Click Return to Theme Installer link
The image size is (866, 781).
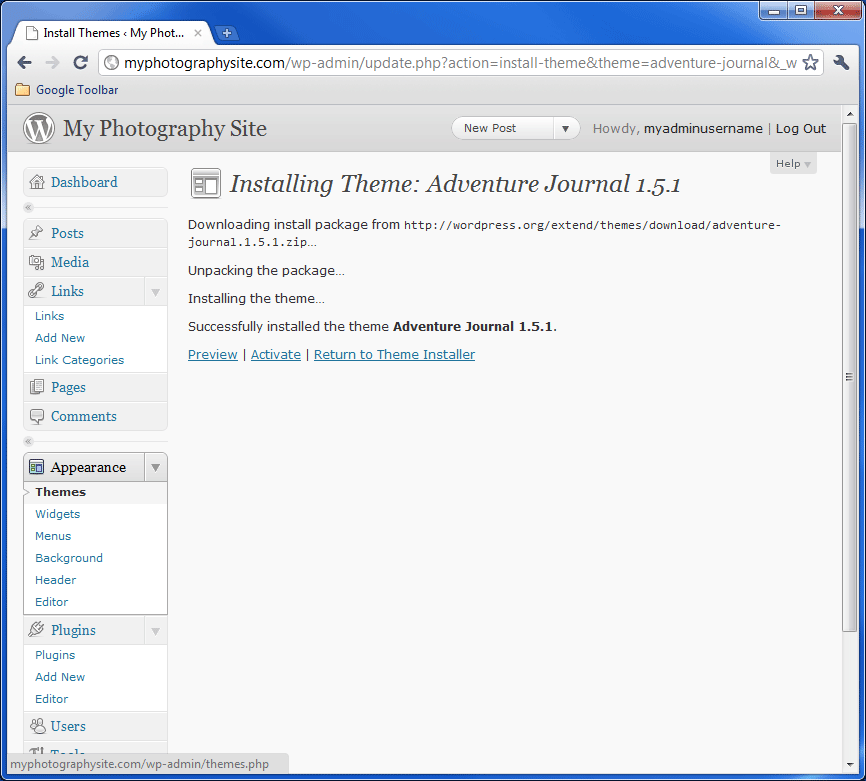point(394,354)
